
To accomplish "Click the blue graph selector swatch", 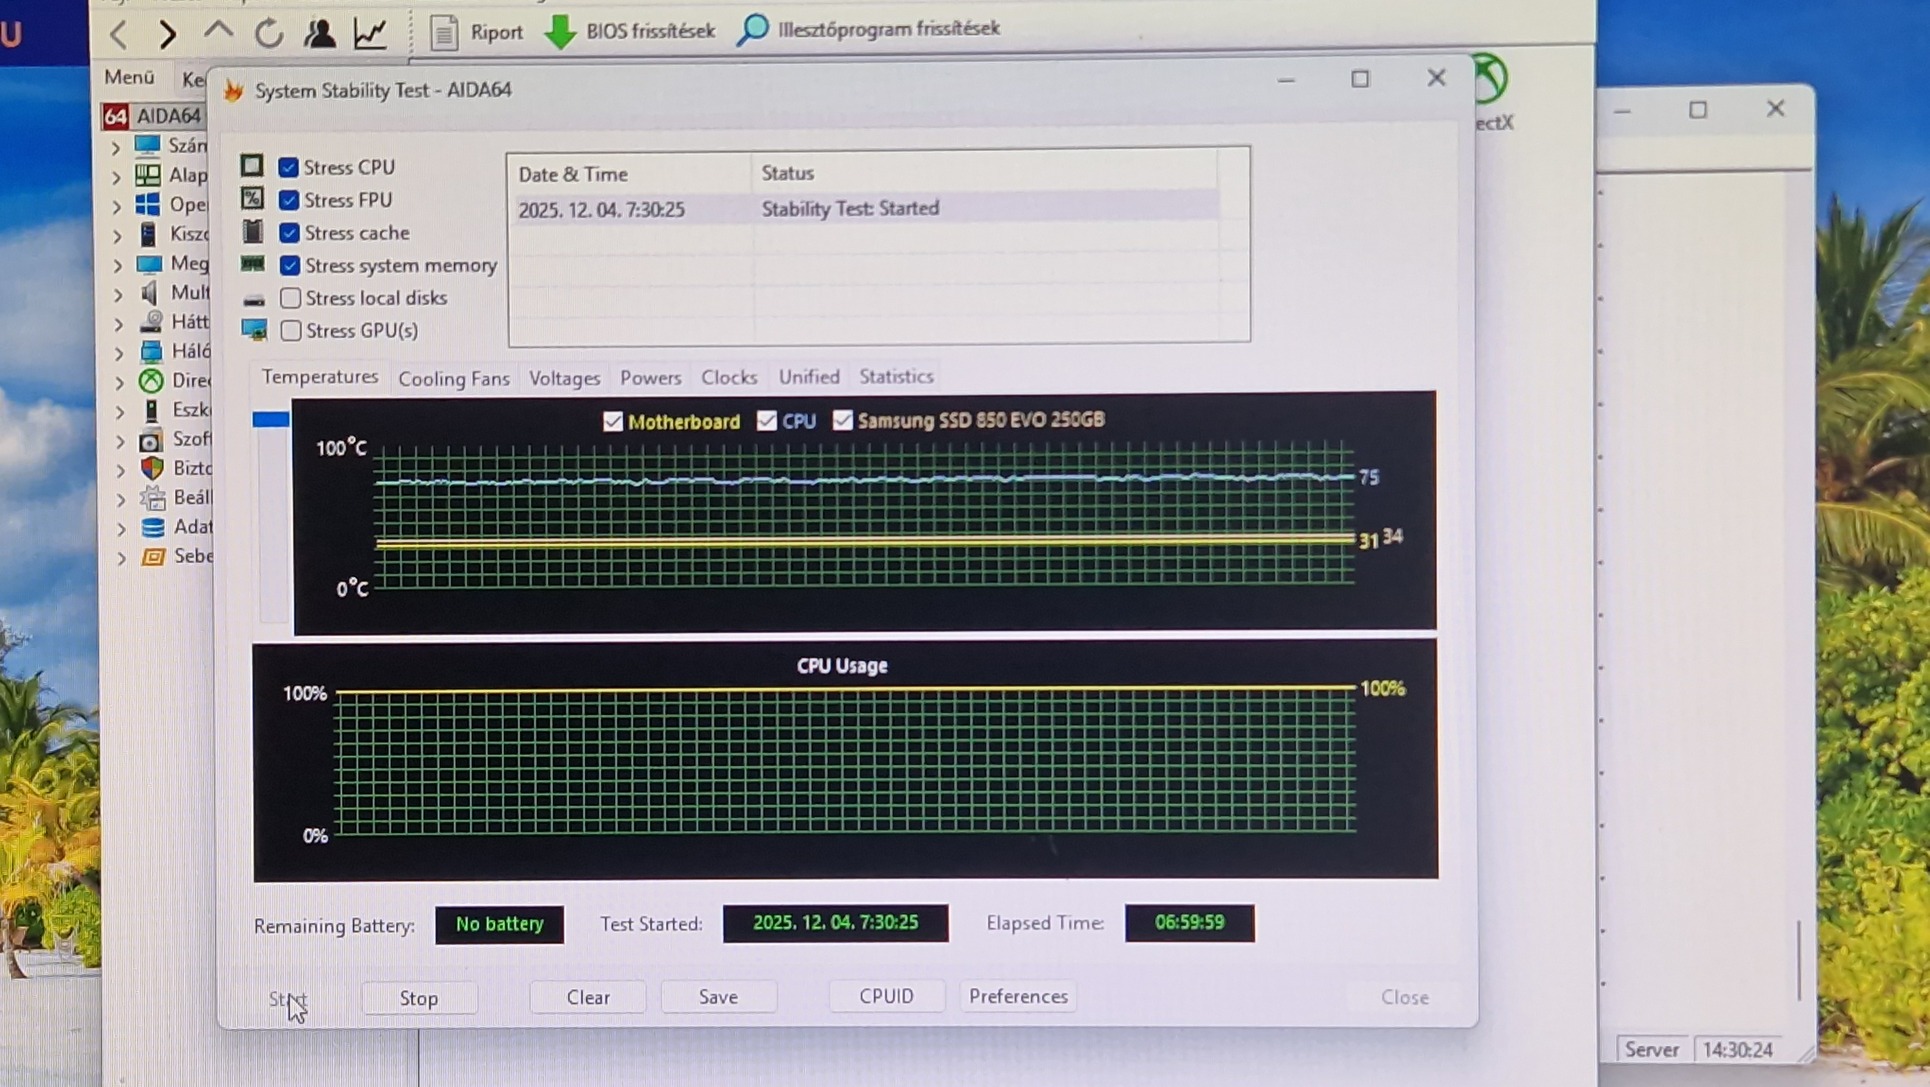I will point(271,420).
